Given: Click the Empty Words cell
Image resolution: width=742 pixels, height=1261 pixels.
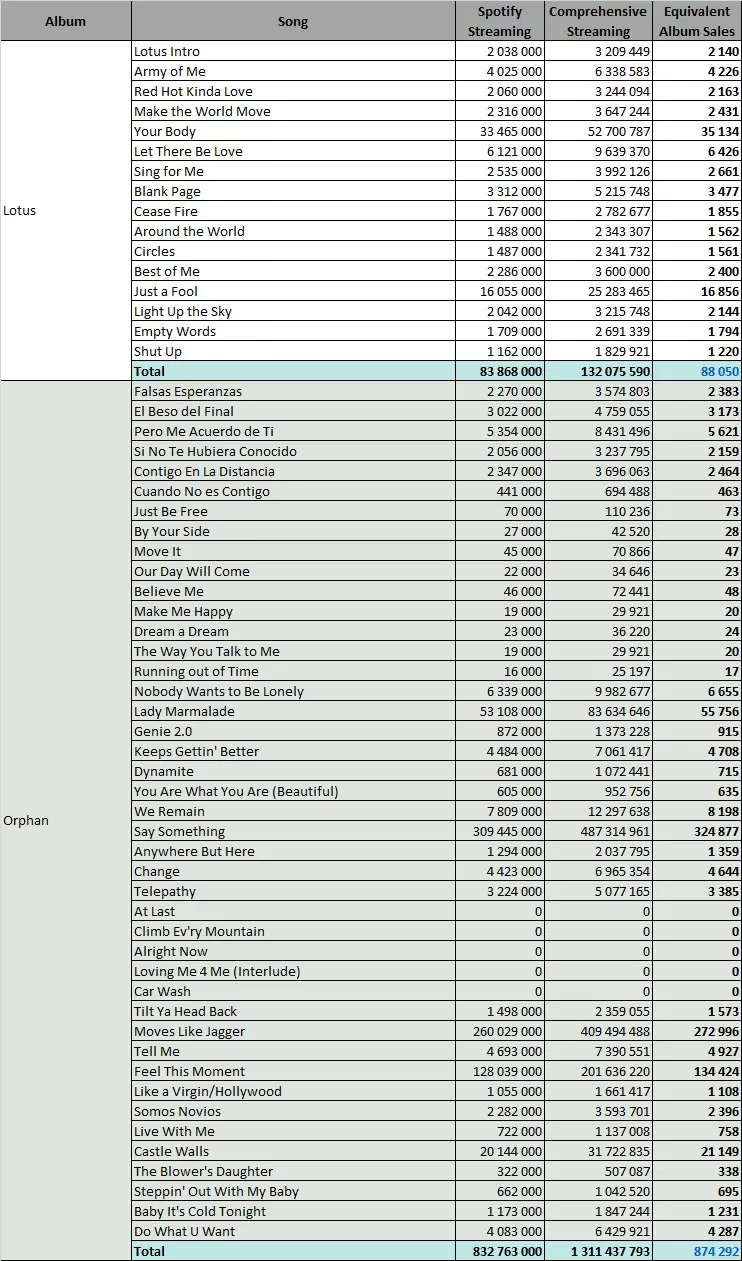Looking at the screenshot, I should 293,331.
